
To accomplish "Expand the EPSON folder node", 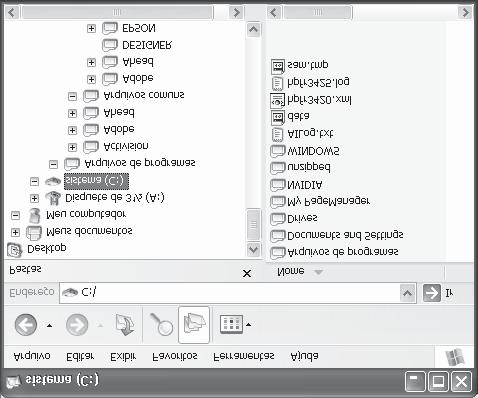I will tap(91, 28).
